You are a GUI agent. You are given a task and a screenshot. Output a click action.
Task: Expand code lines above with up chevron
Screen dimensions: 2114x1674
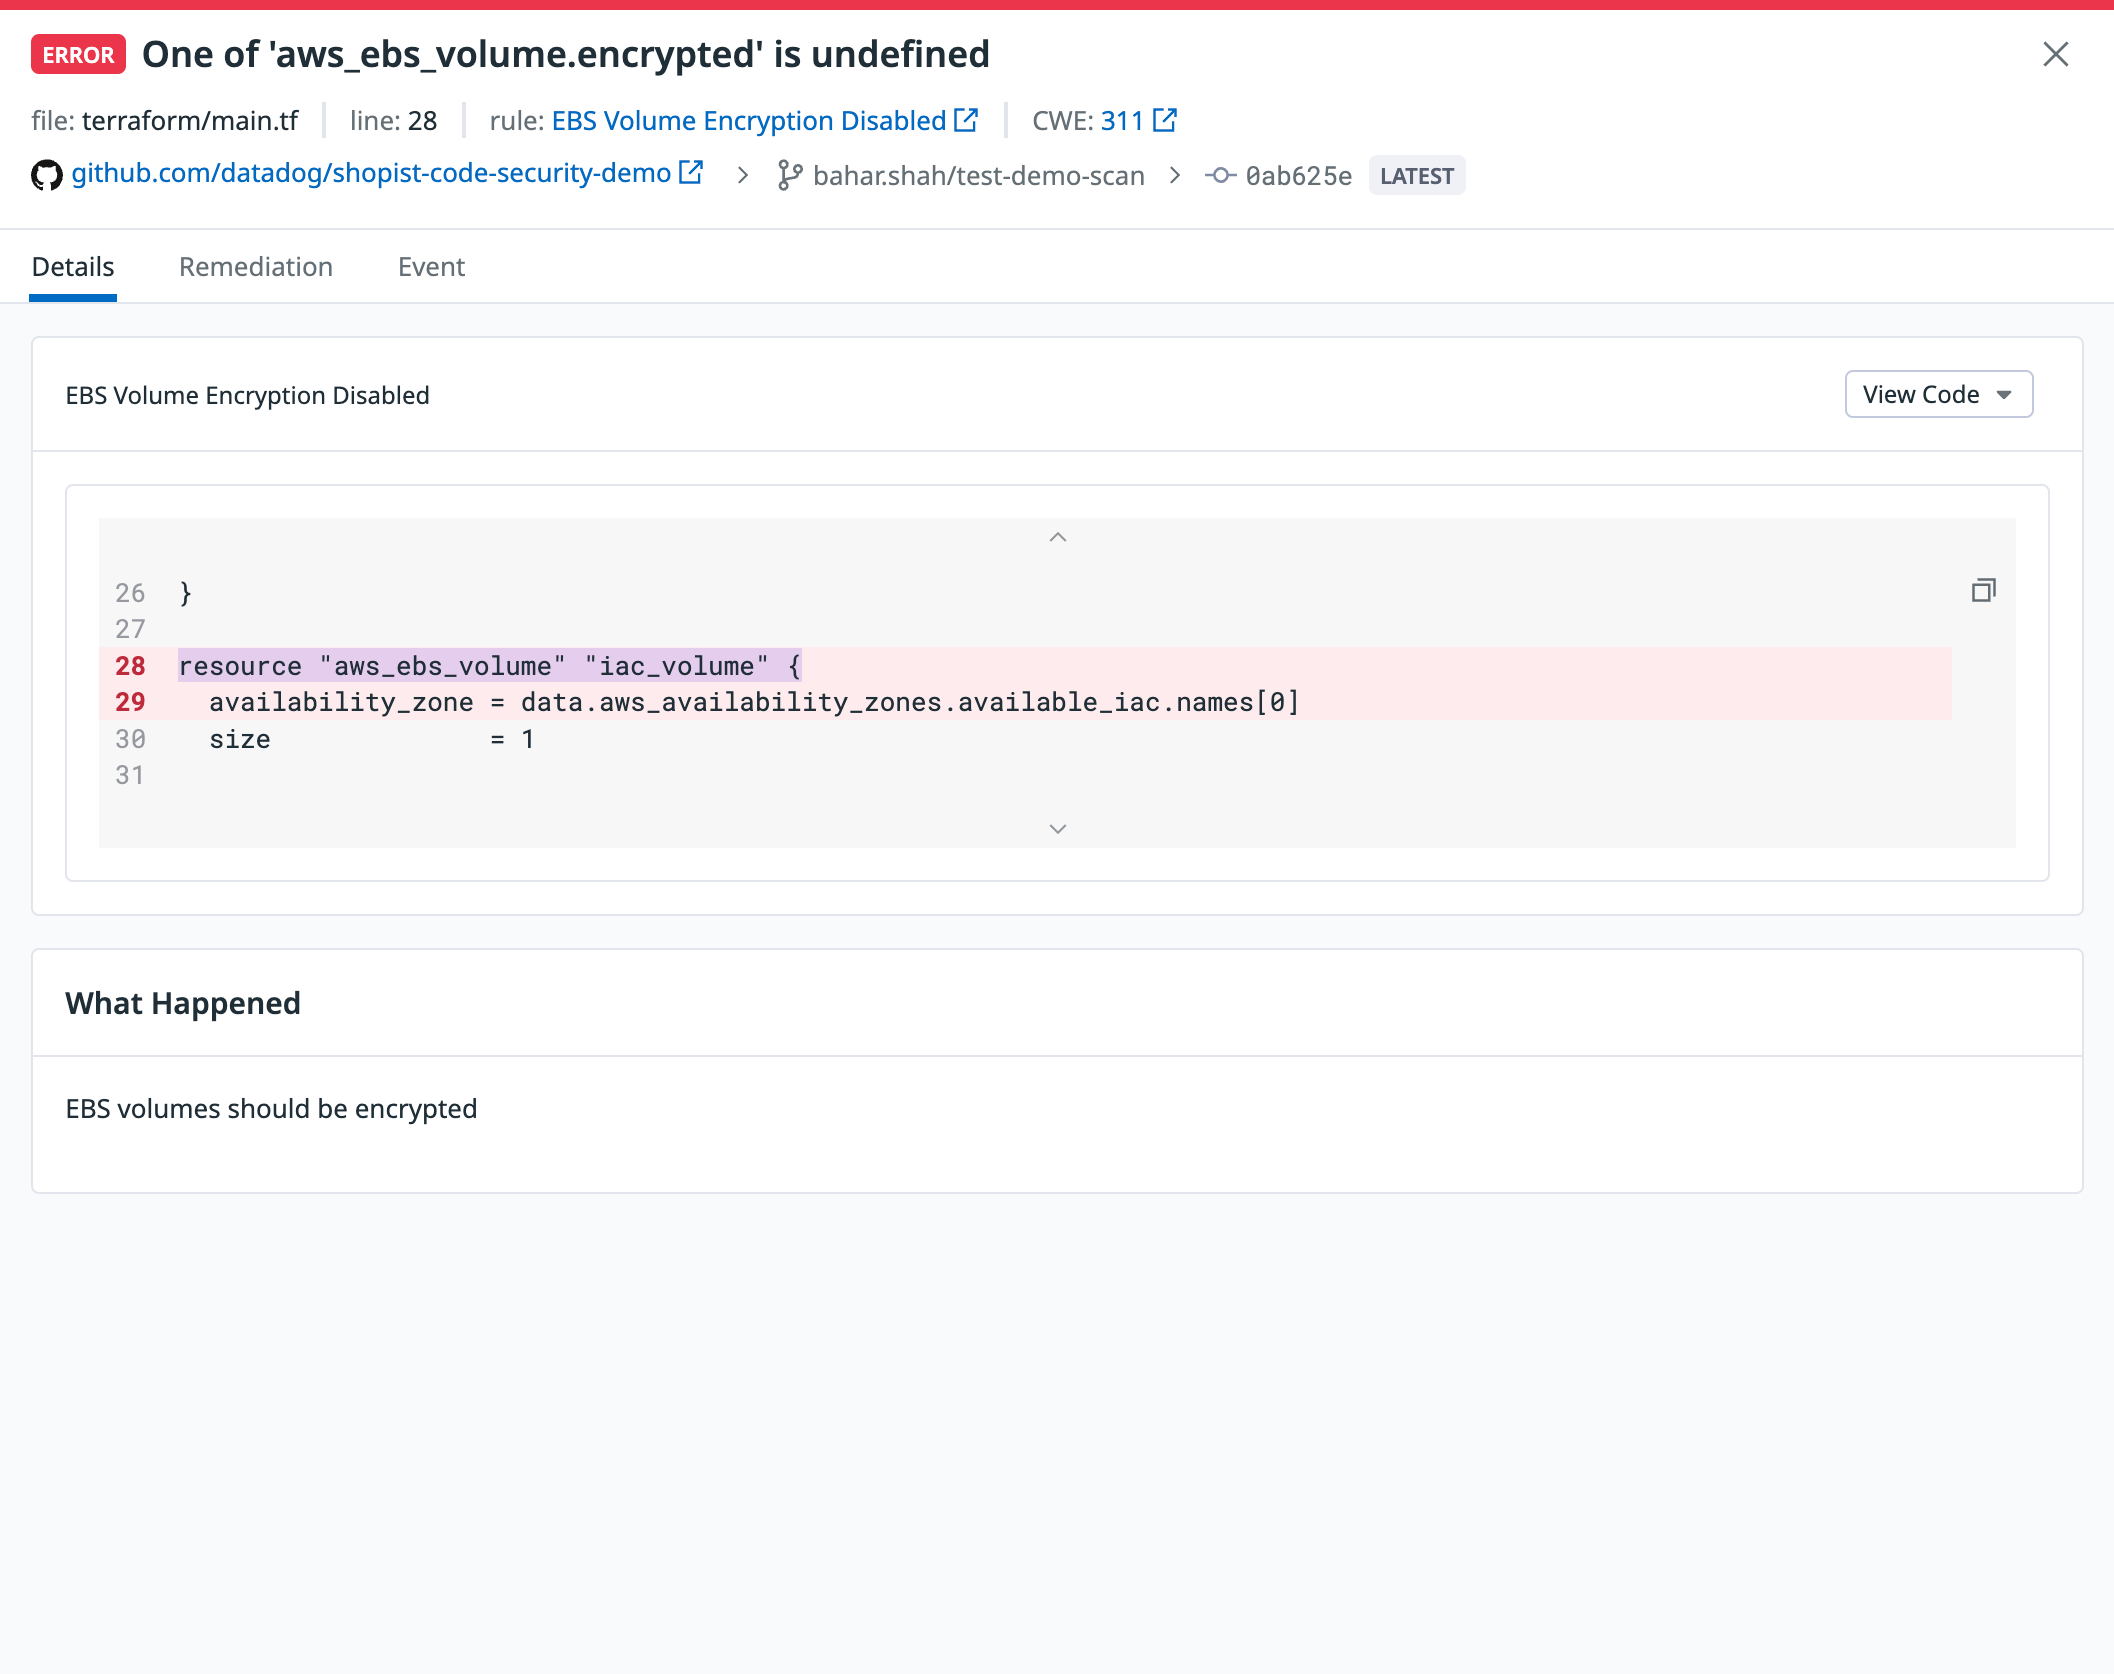point(1057,538)
